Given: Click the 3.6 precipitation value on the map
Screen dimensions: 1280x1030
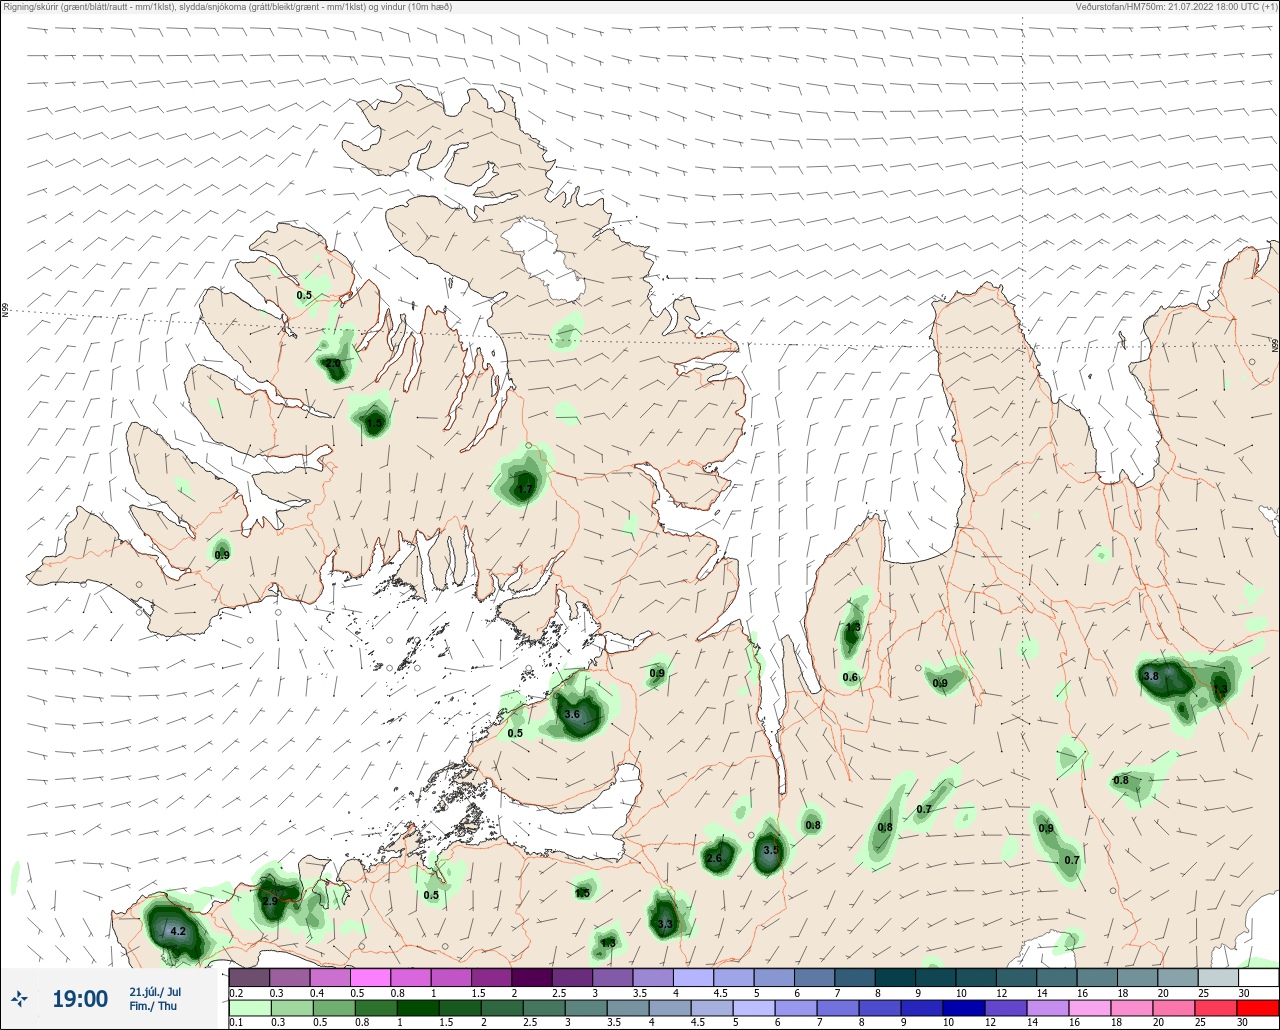Looking at the screenshot, I should point(572,714).
